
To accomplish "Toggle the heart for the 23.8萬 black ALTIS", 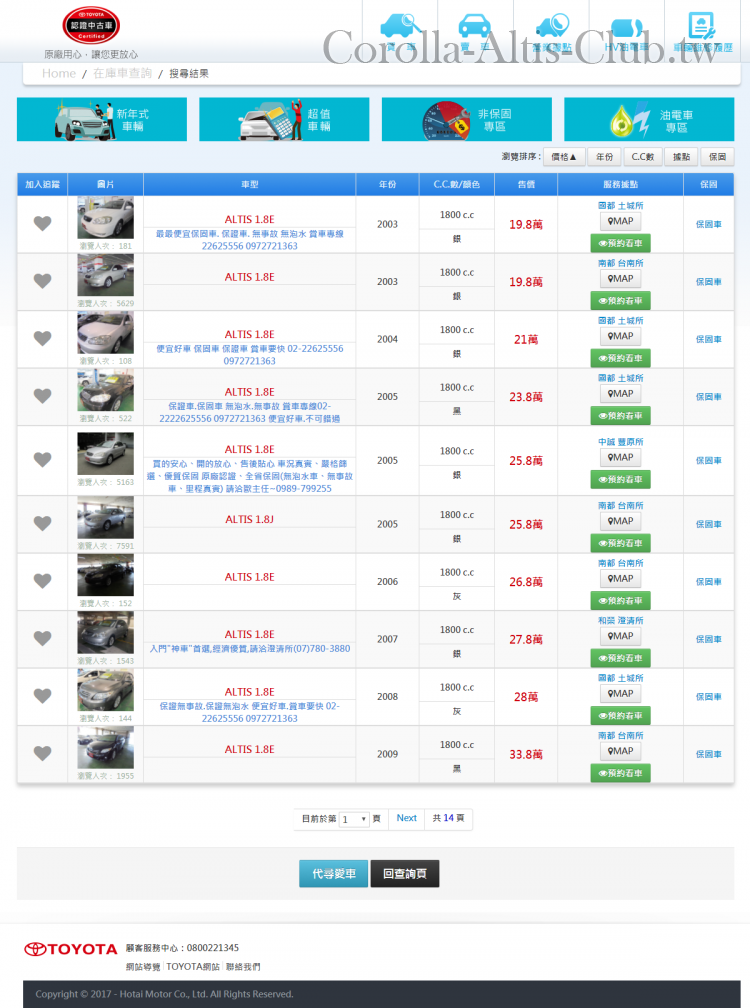I will (42, 396).
